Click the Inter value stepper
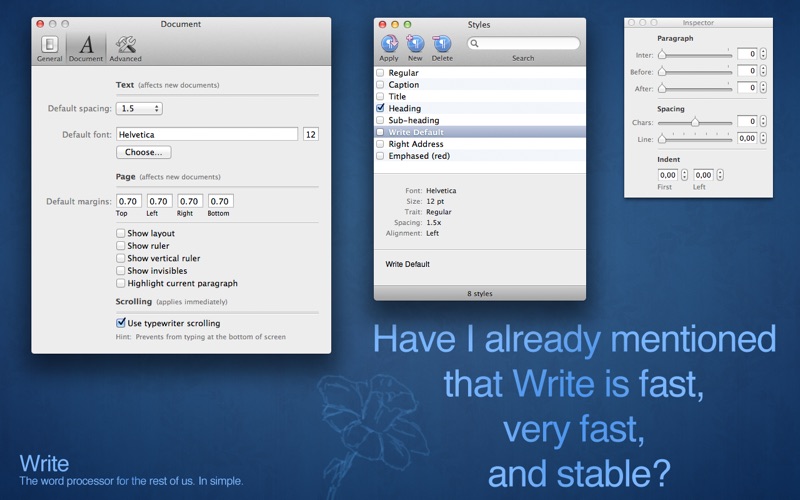Image resolution: width=800 pixels, height=500 pixels. [x=763, y=54]
